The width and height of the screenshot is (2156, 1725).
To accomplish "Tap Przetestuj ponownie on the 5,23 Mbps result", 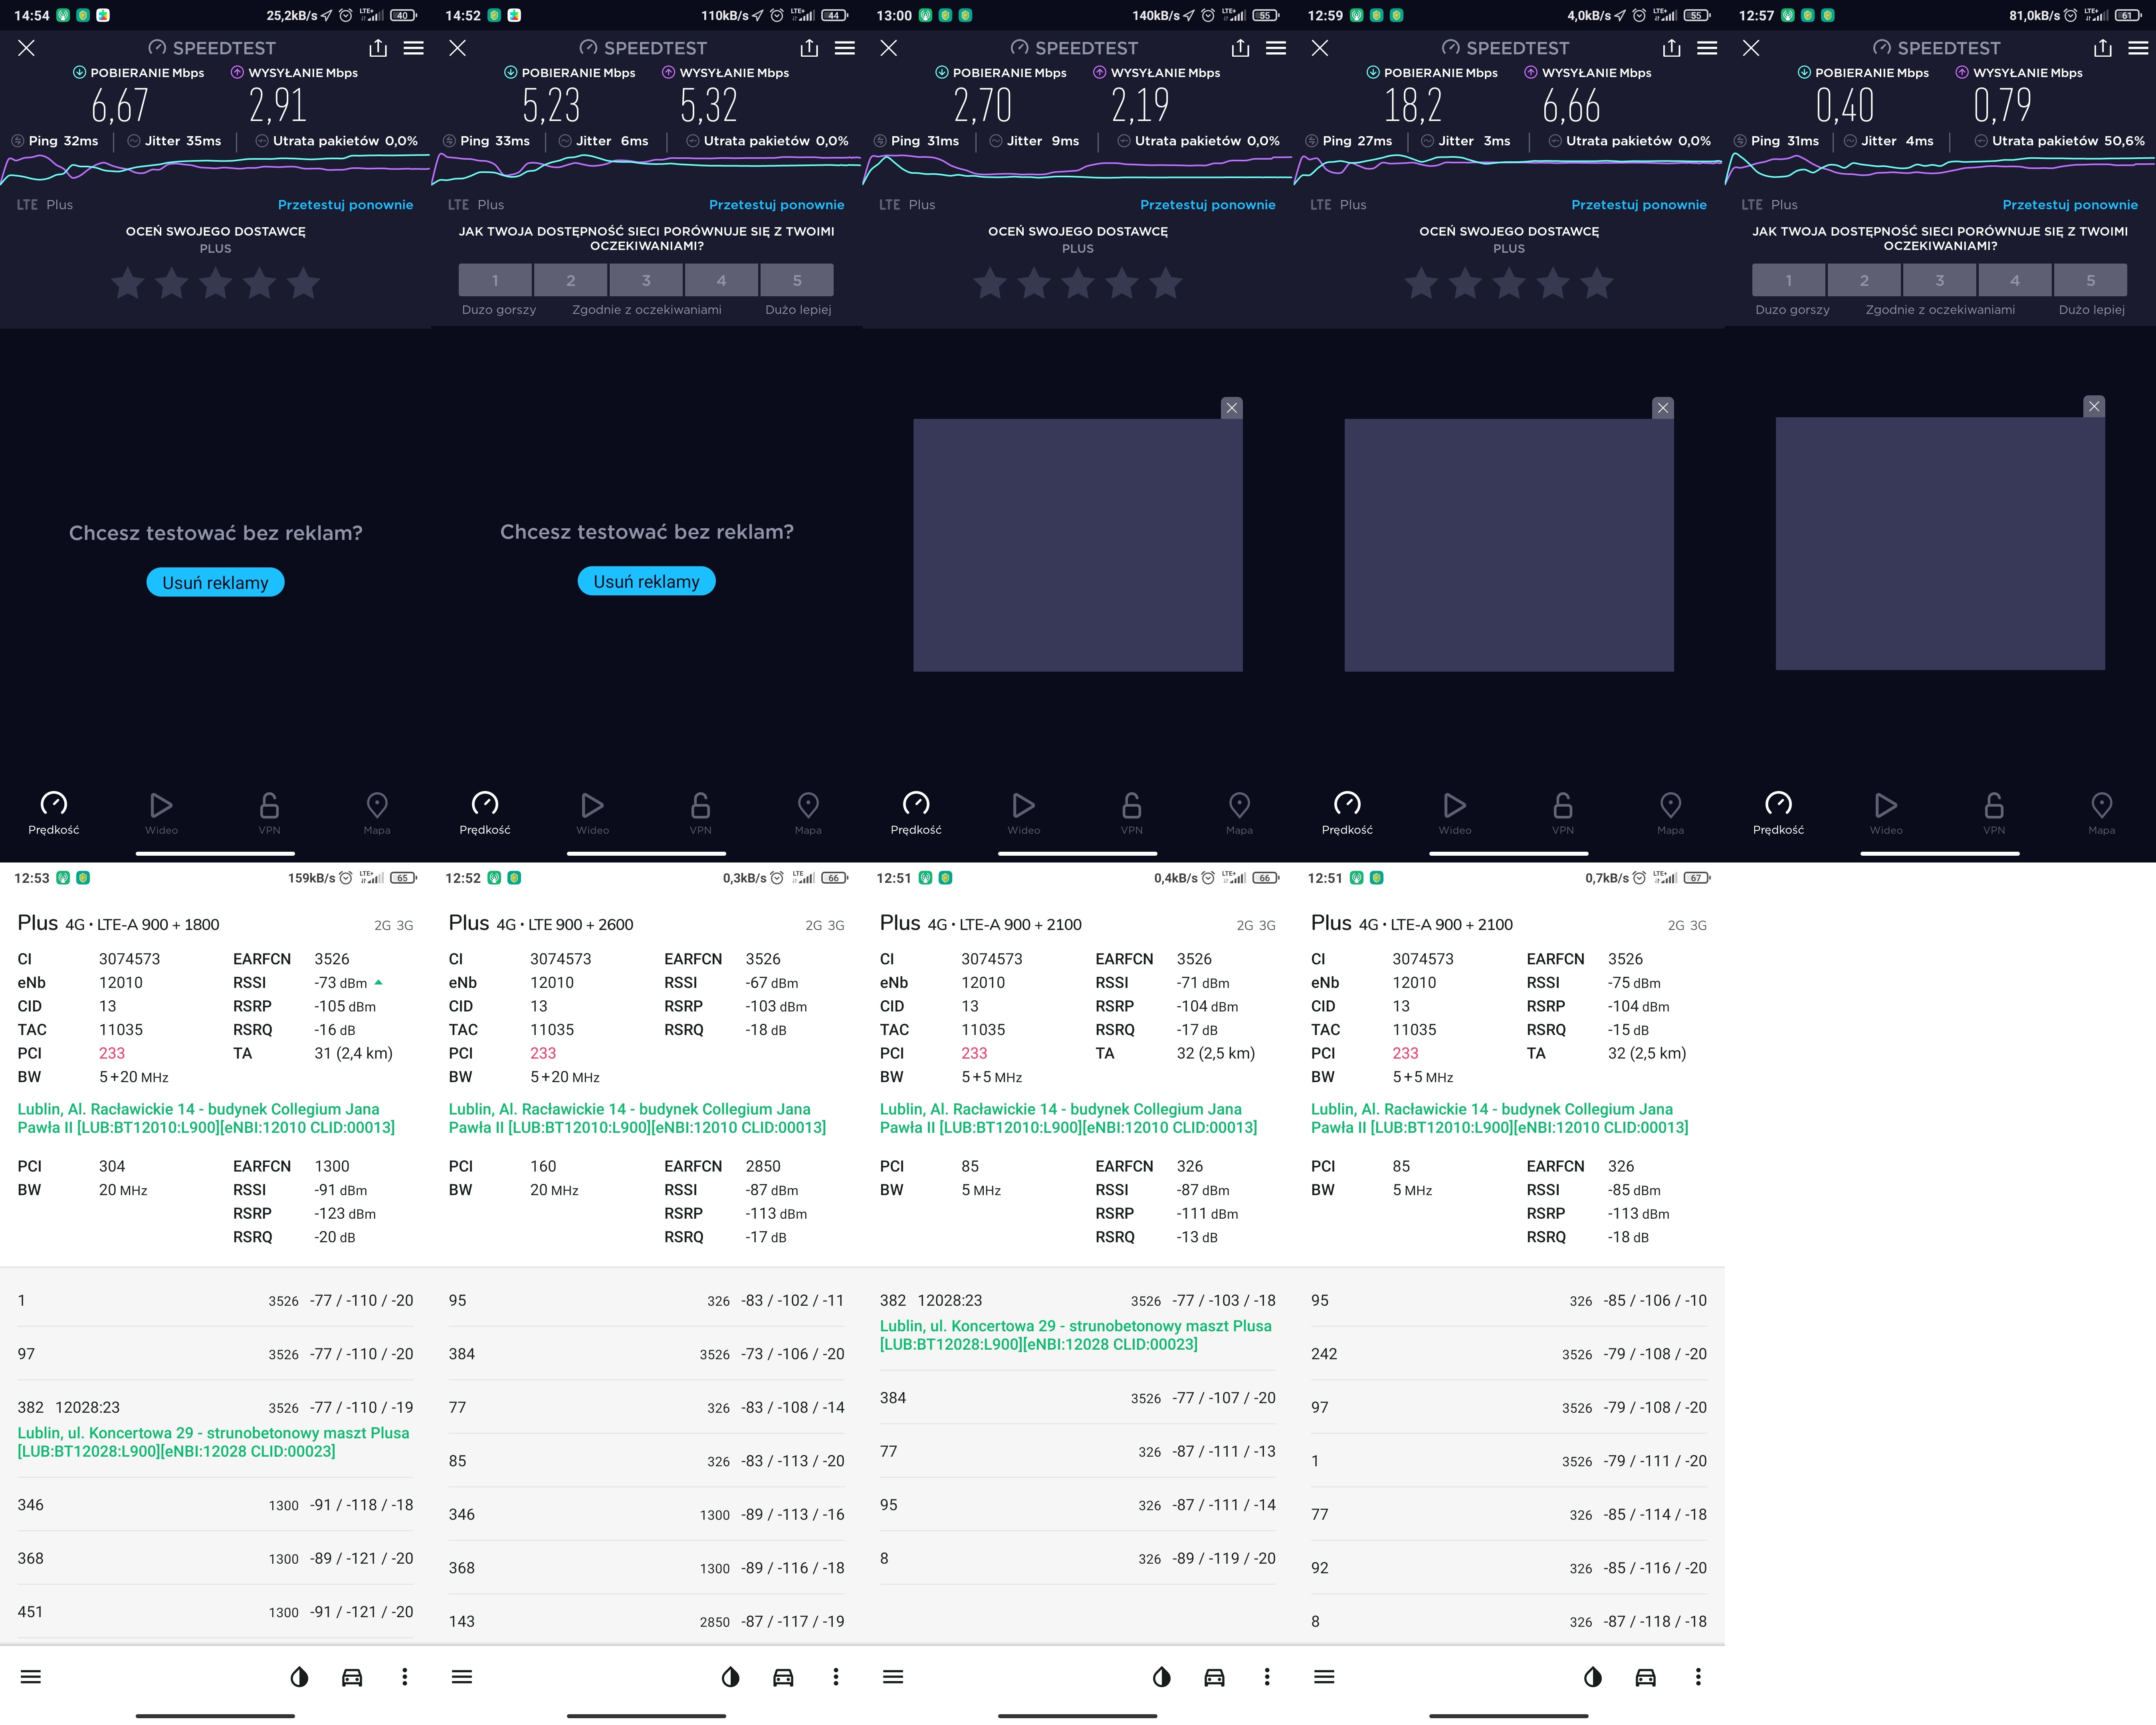I will point(776,205).
